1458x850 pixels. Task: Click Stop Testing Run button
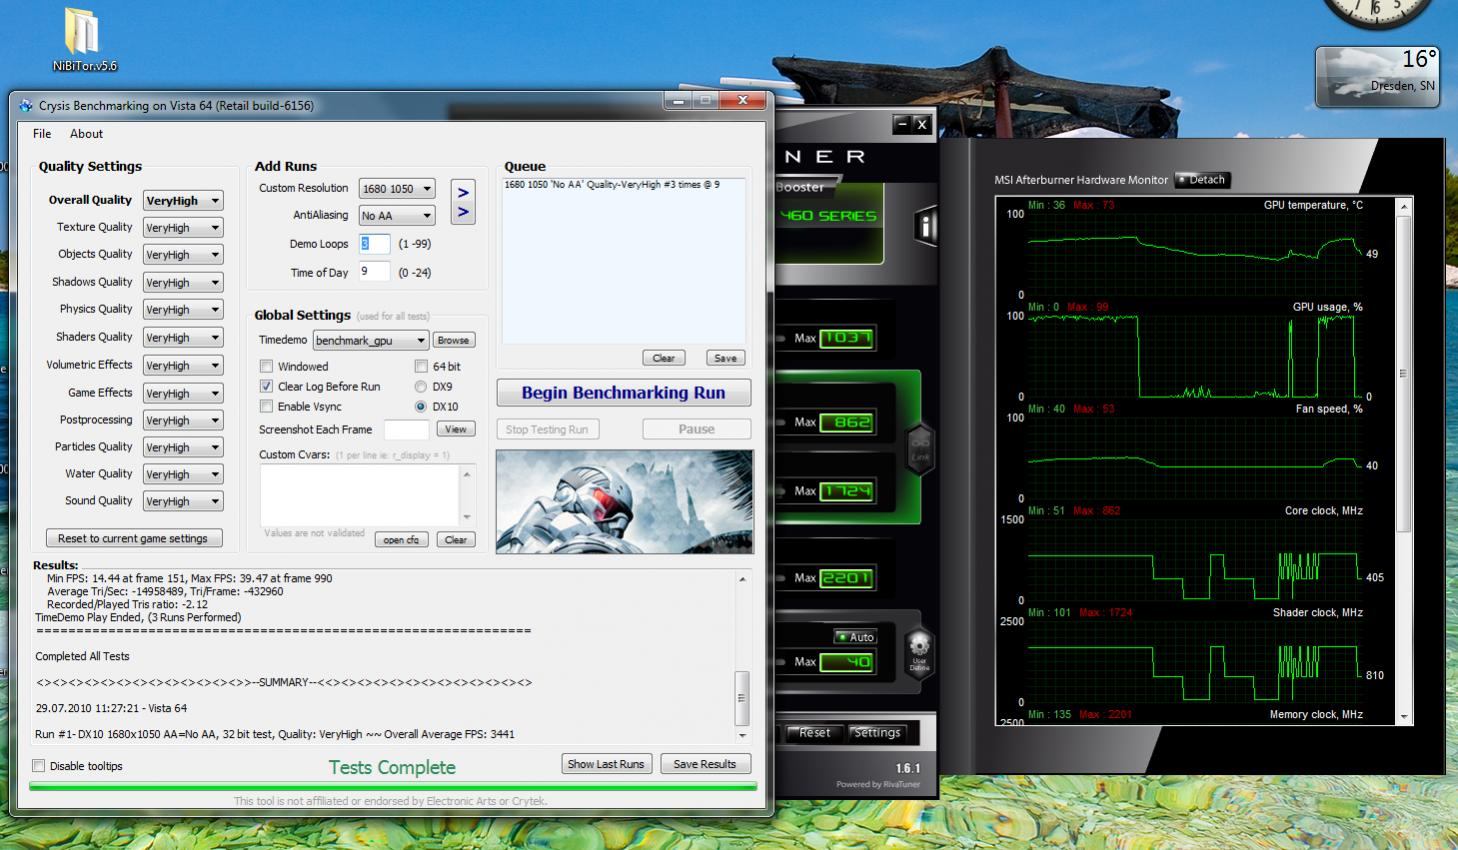click(x=547, y=429)
